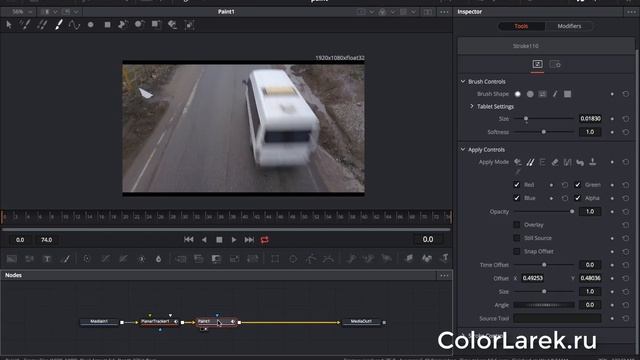
Task: Toggle keyframe dot for Brush Size
Action: [x=612, y=119]
